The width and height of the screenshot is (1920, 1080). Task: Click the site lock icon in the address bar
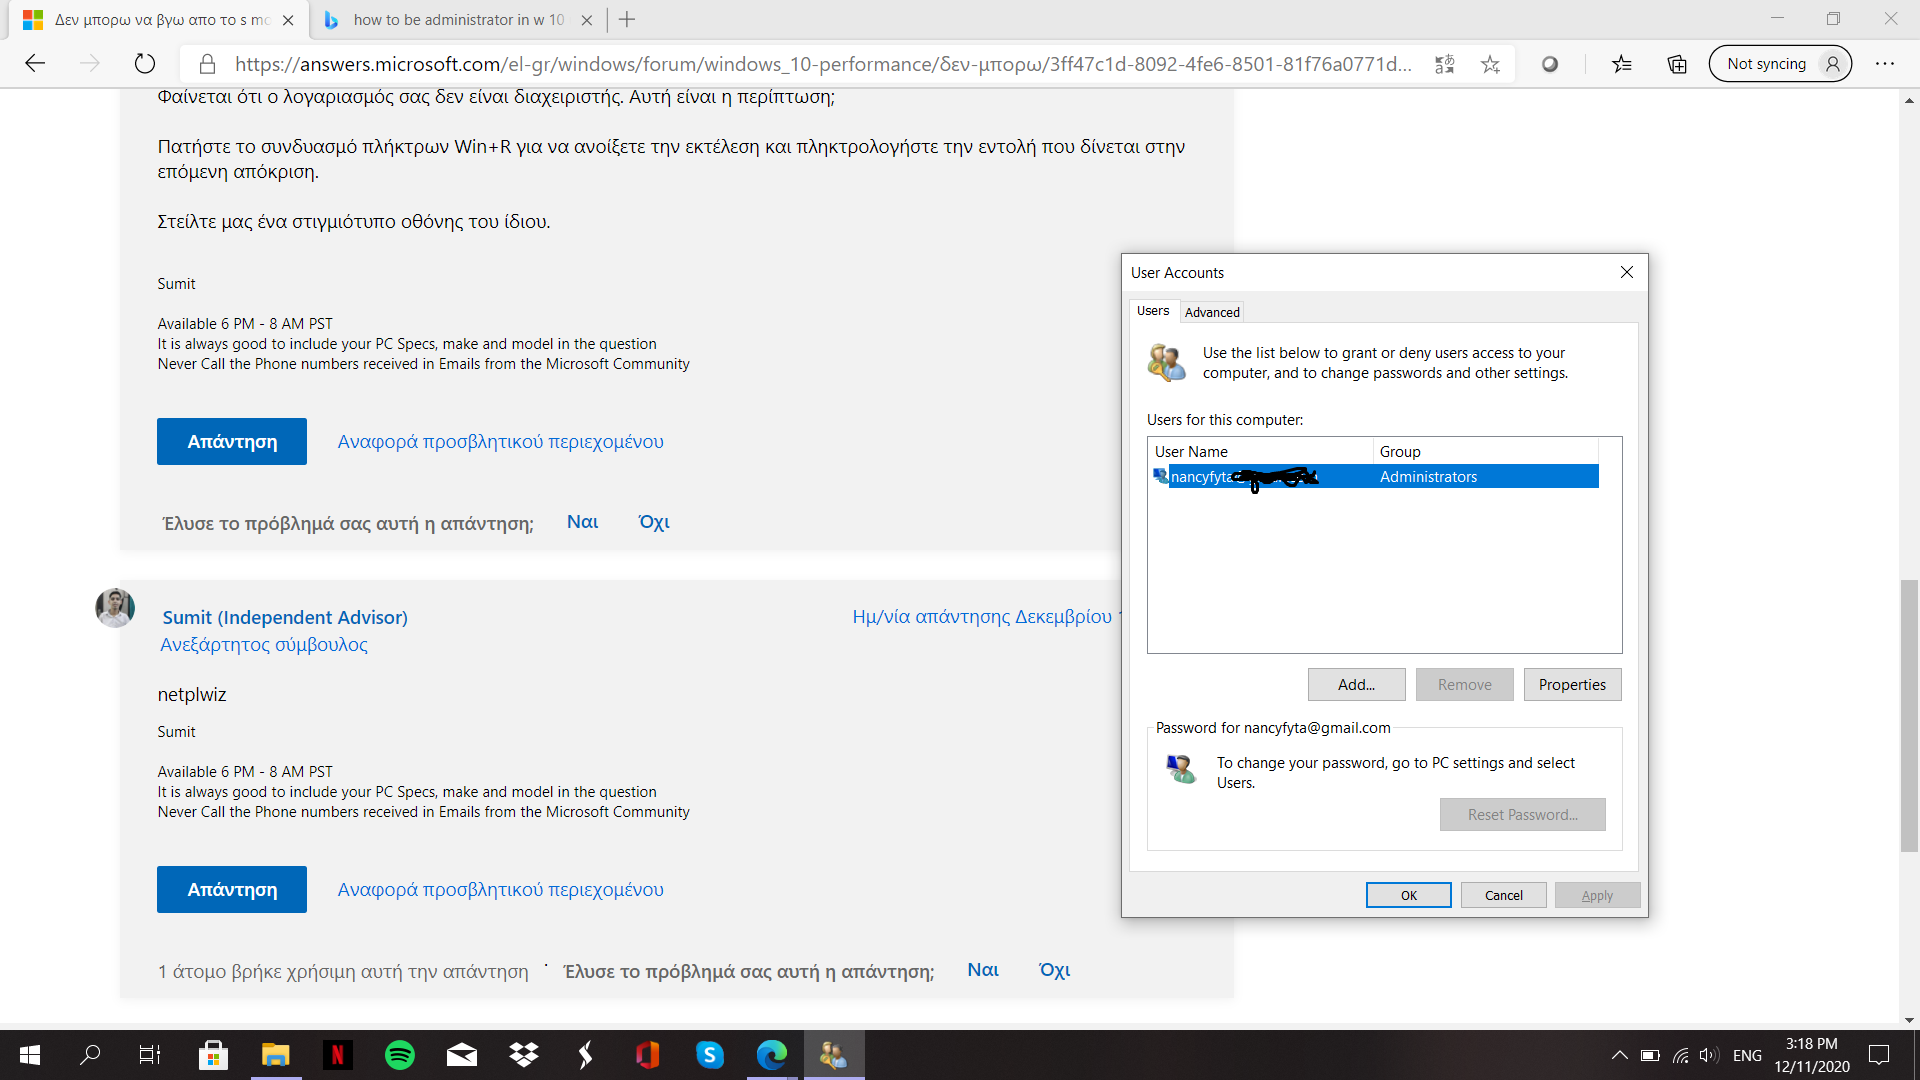coord(207,64)
